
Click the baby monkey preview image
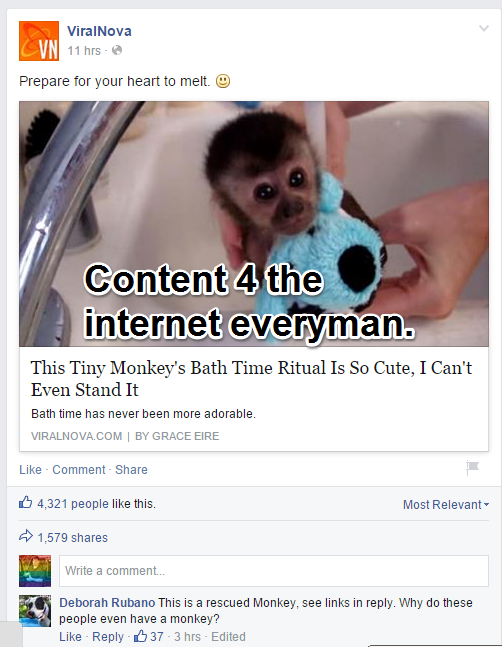254,224
